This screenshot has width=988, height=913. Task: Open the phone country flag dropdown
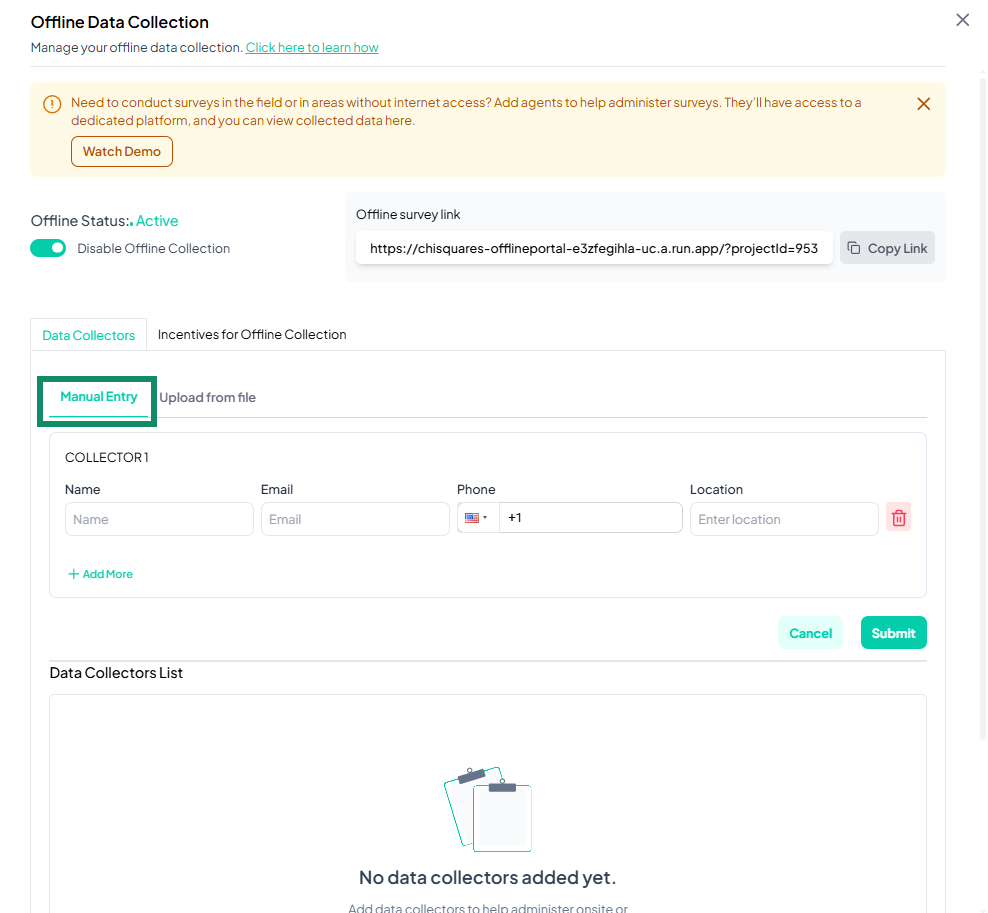coord(477,518)
